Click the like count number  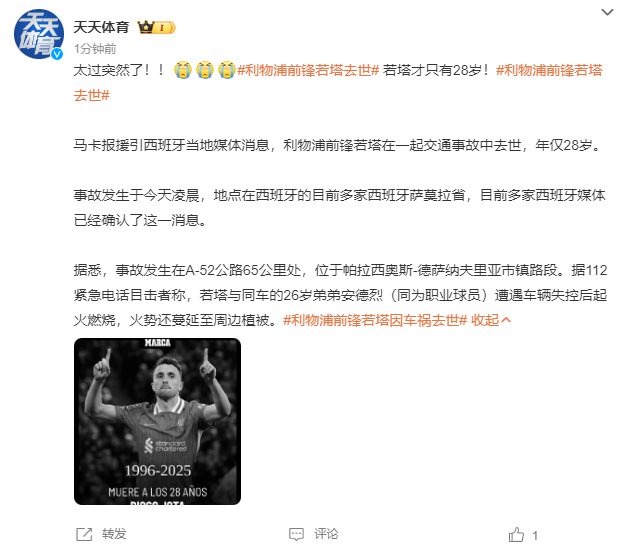[535, 535]
